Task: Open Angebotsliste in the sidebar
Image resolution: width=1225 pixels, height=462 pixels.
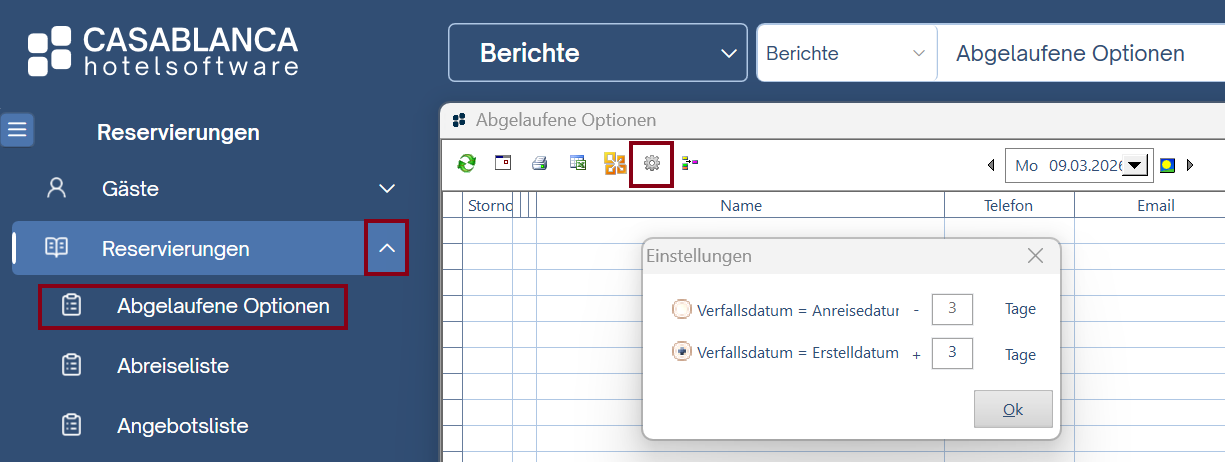Action: click(x=182, y=426)
